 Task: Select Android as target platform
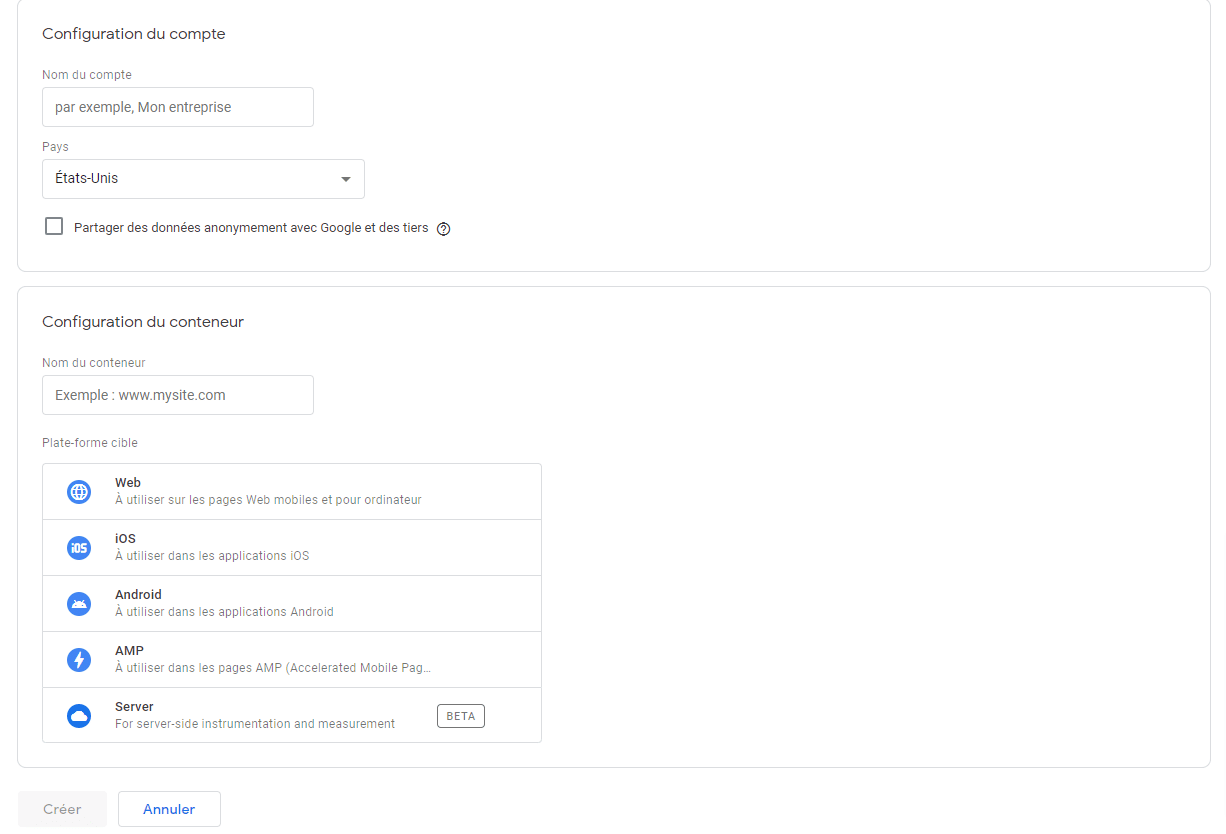pyautogui.click(x=138, y=595)
